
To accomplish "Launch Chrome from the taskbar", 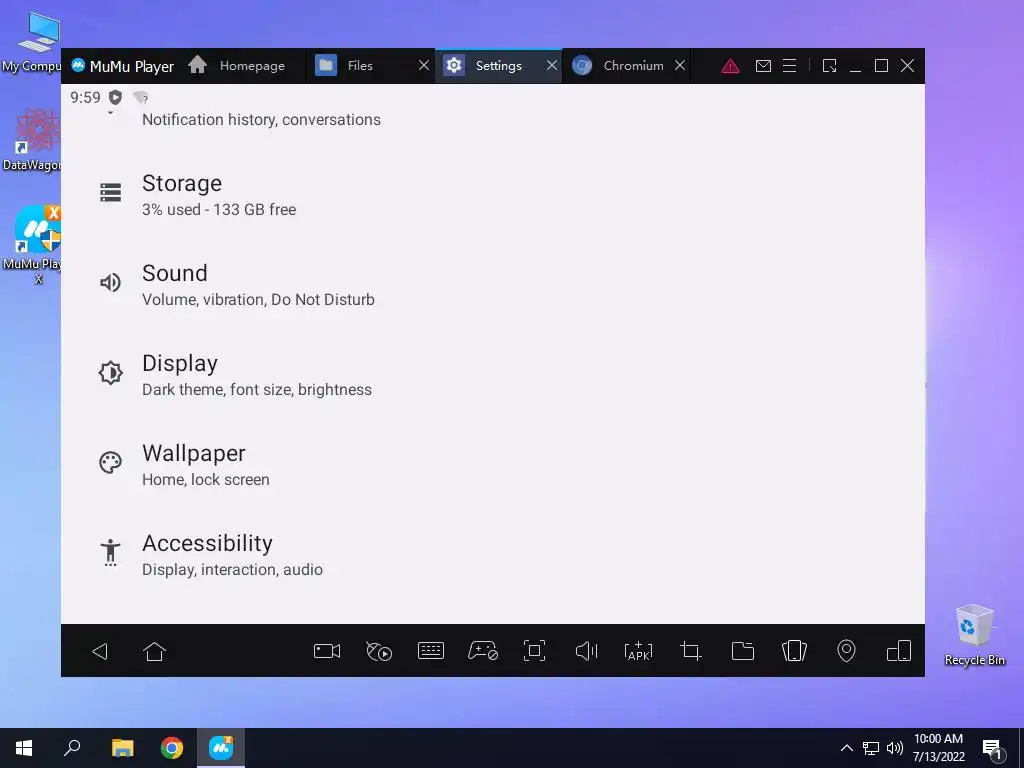I will tap(172, 748).
